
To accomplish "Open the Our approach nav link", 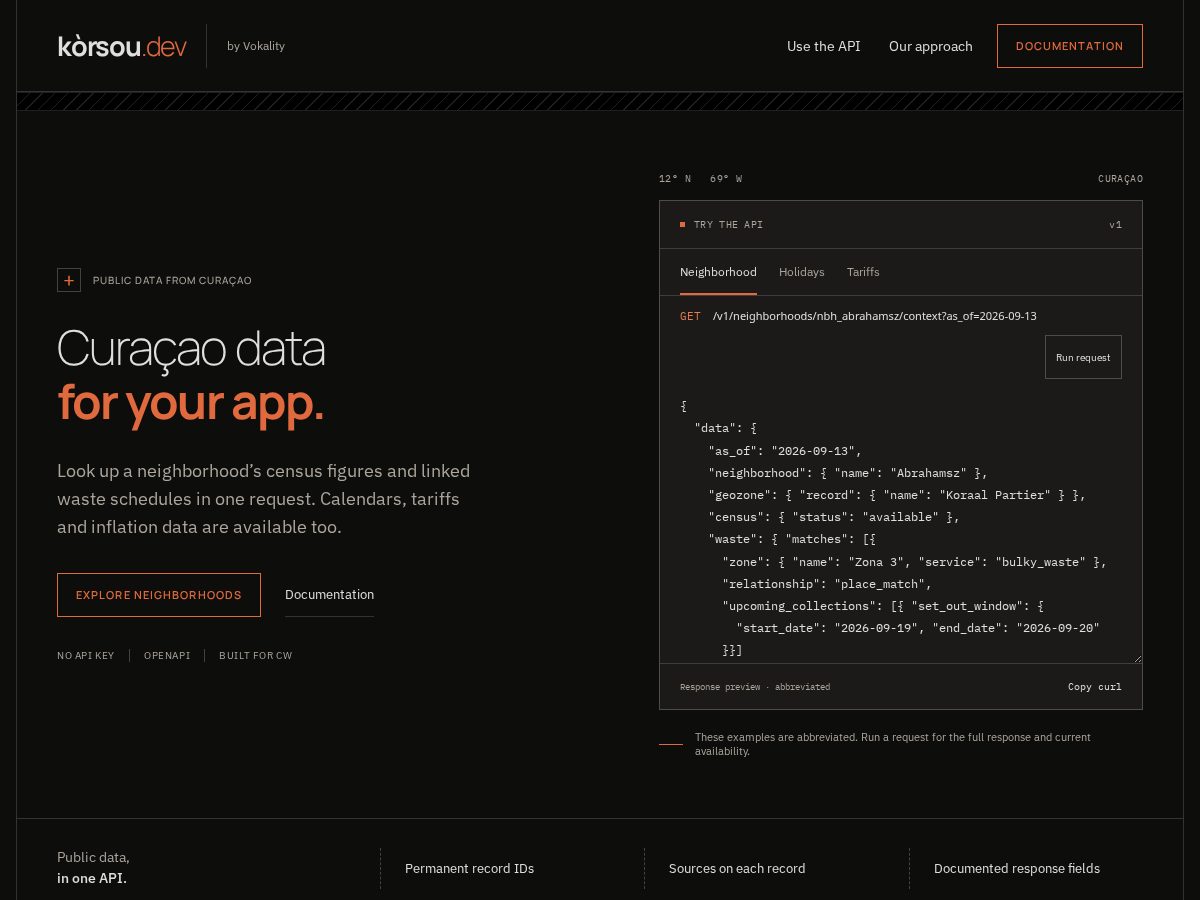I will (930, 46).
